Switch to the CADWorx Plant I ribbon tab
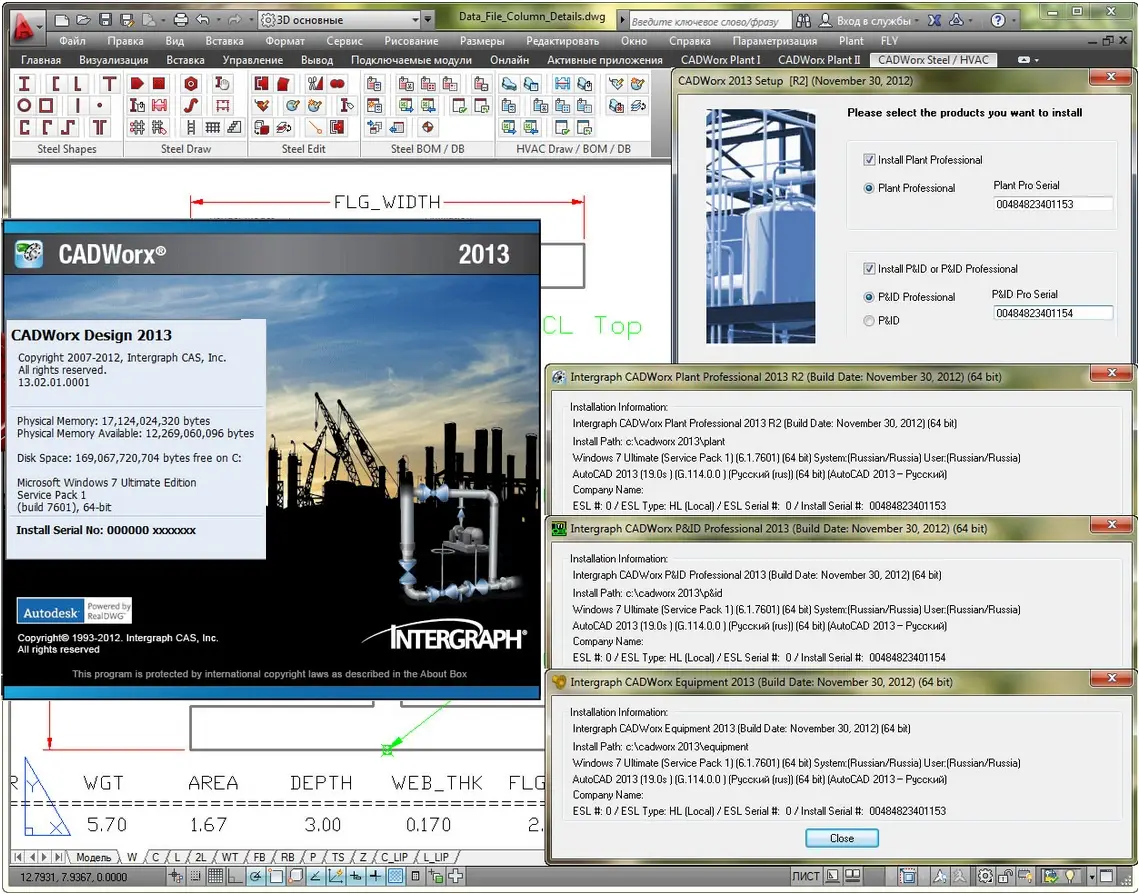This screenshot has height=894, width=1139. [720, 60]
